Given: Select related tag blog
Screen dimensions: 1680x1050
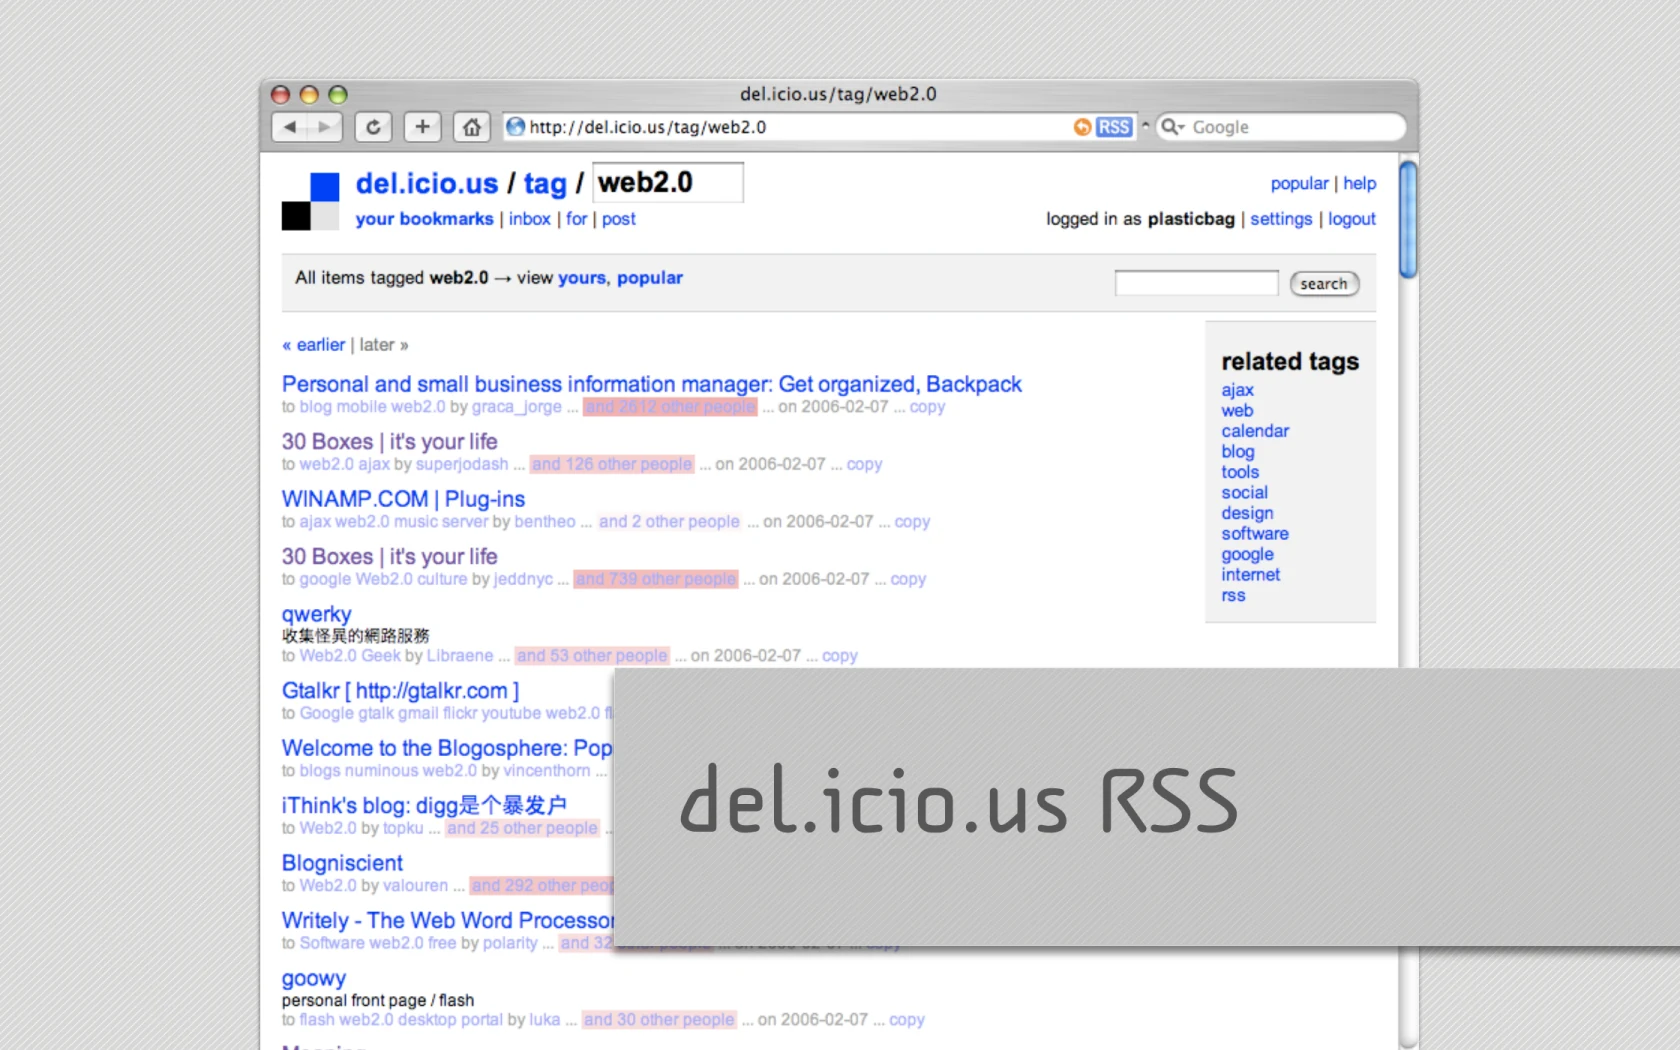Looking at the screenshot, I should [x=1238, y=452].
